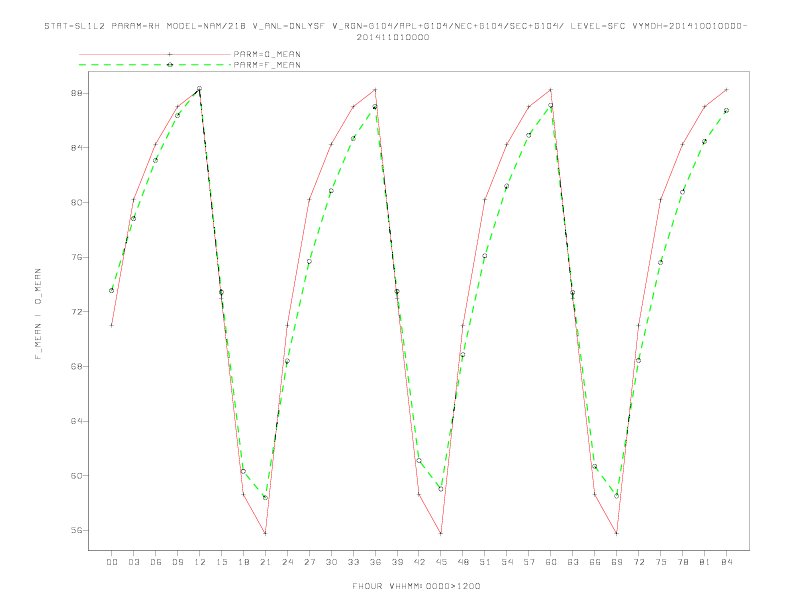Click the red O_MEAN minimum point at hour 21
The width and height of the screenshot is (792, 612).
coord(265,533)
